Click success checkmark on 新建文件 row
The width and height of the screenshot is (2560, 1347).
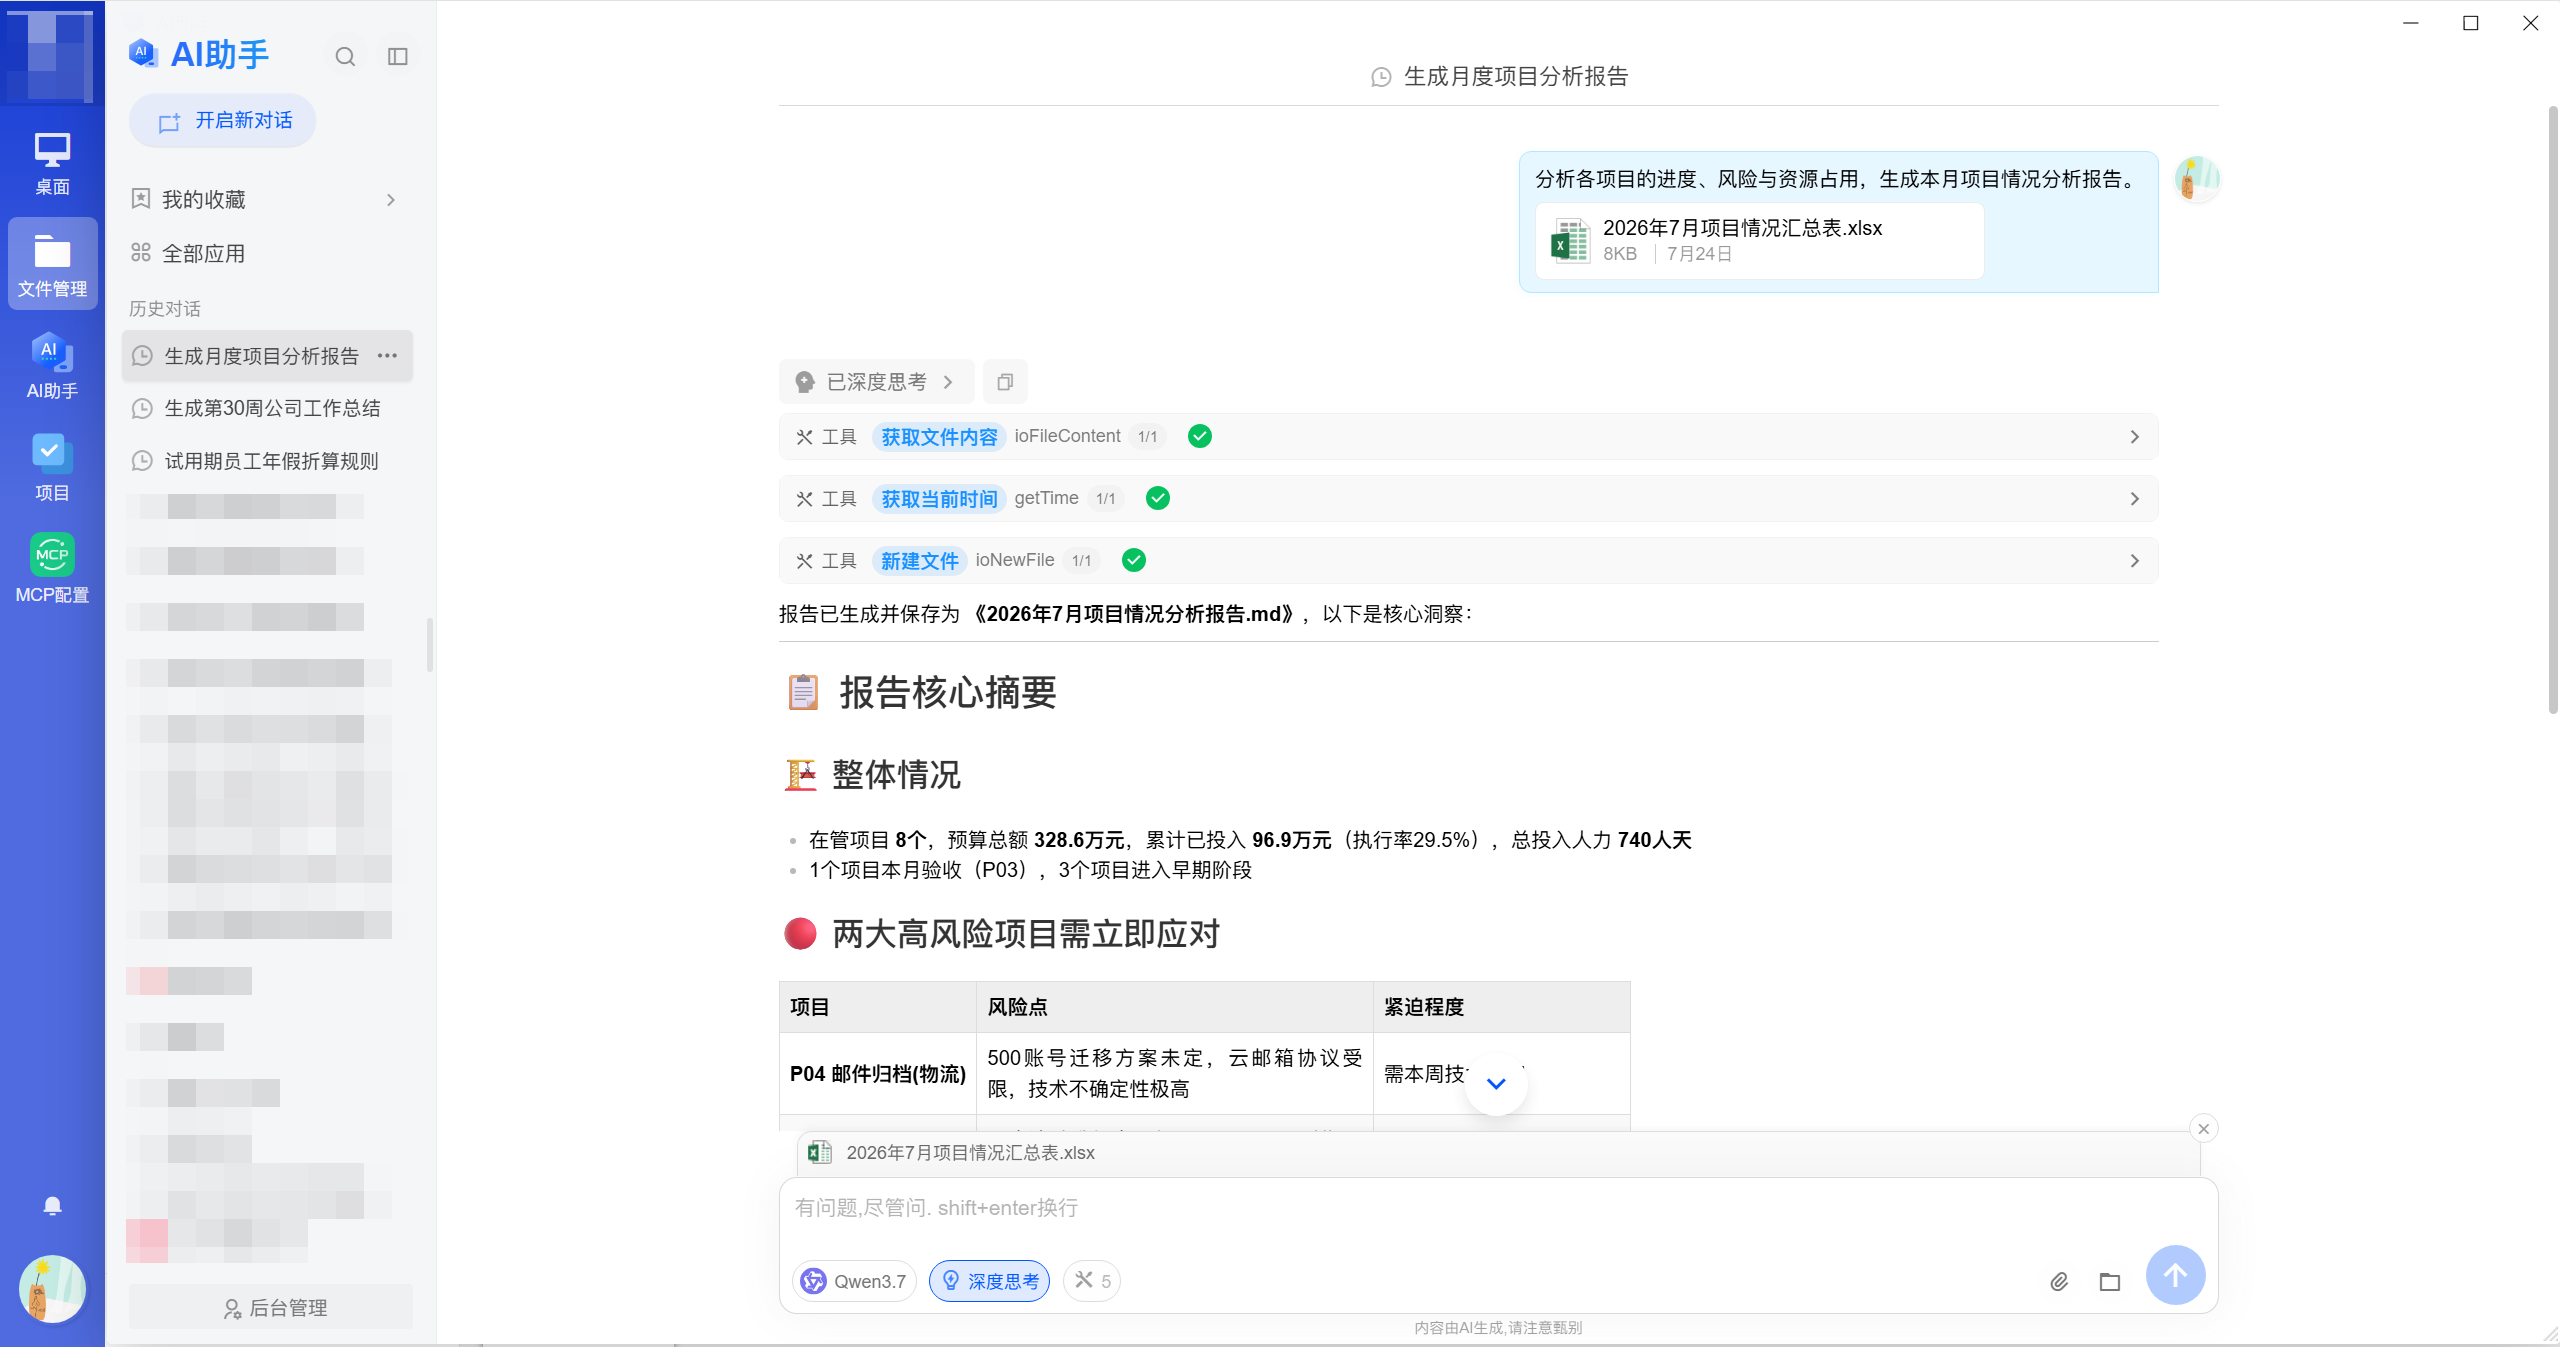pos(1134,560)
